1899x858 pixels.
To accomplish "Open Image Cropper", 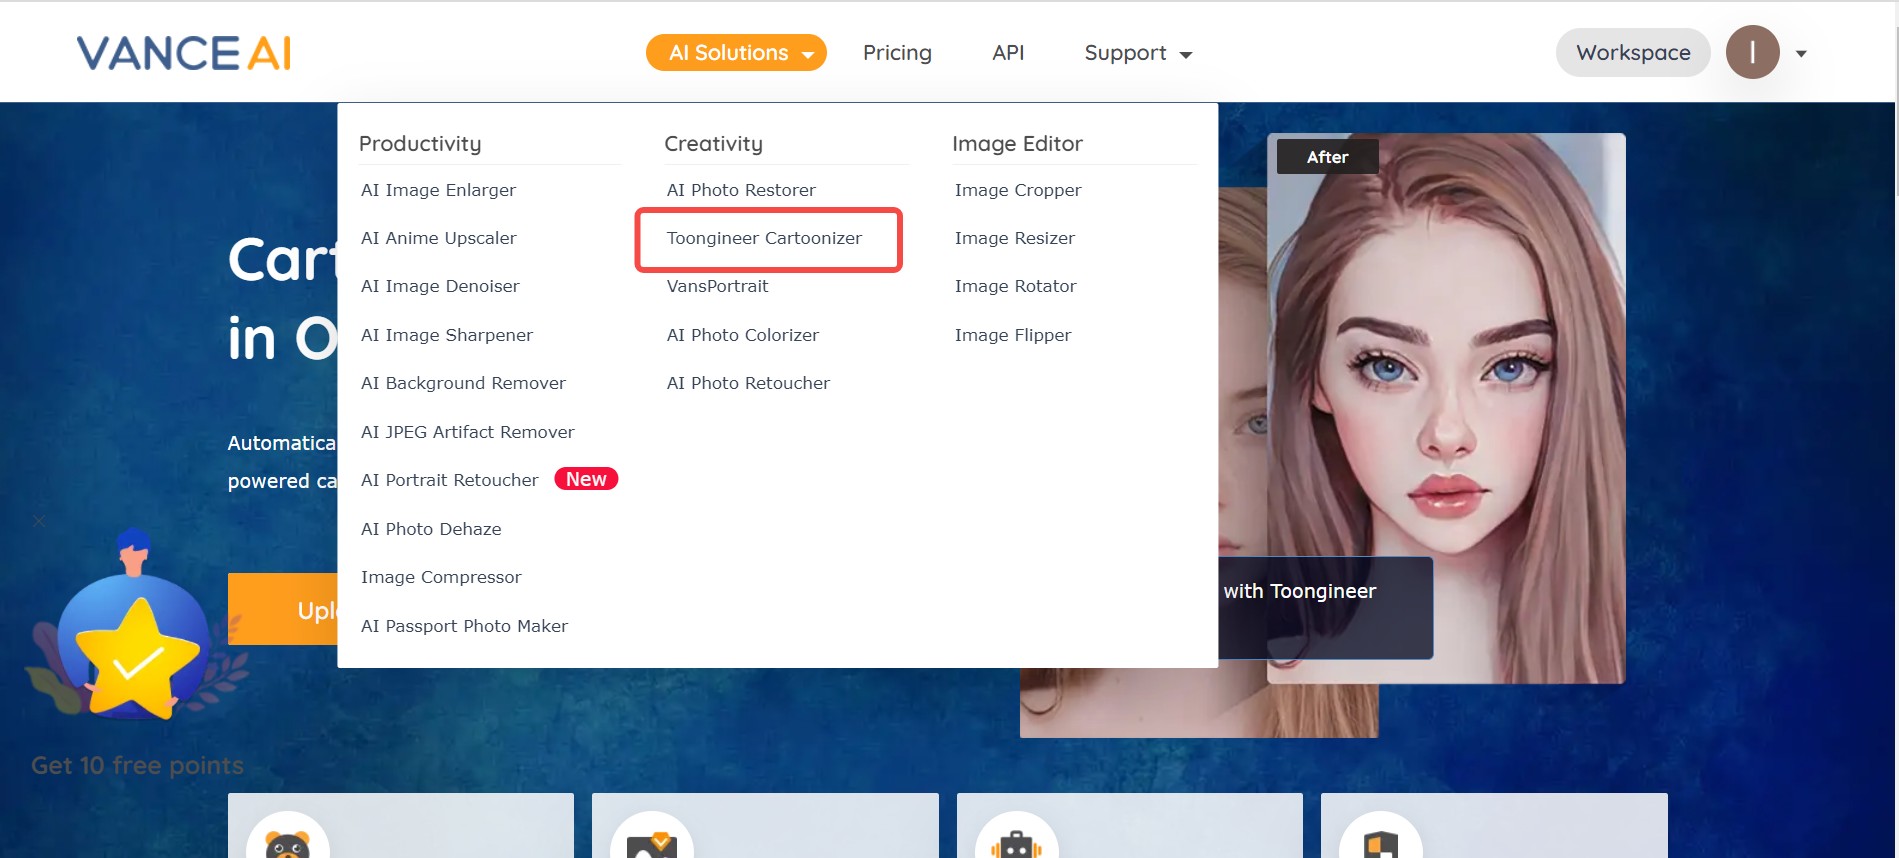I will point(1018,190).
